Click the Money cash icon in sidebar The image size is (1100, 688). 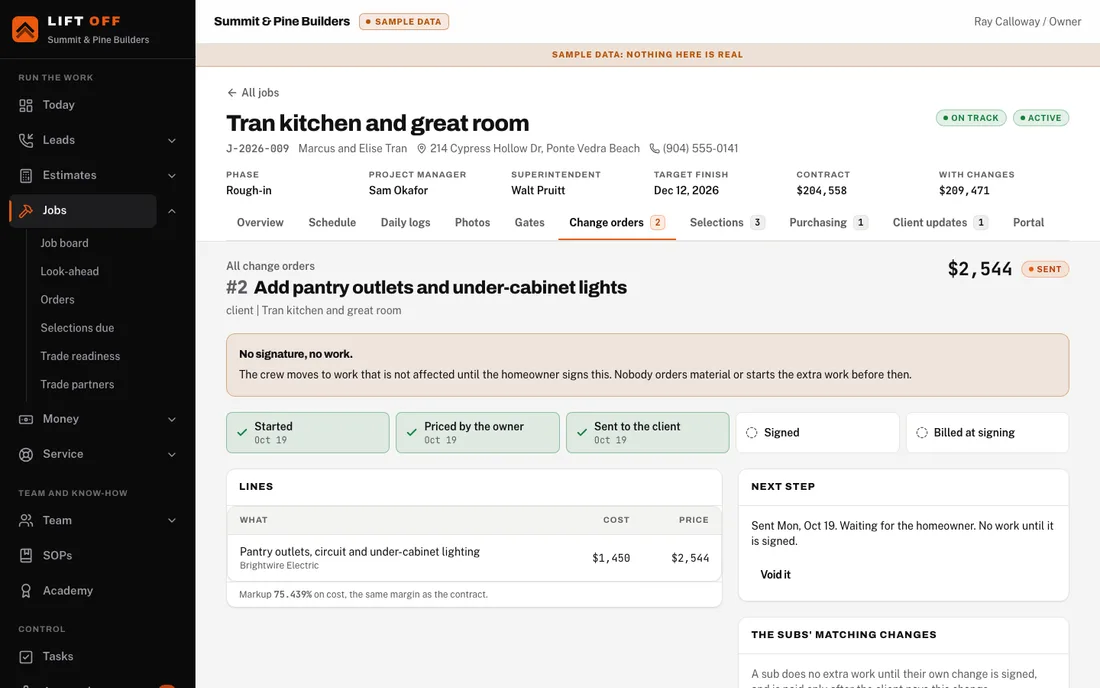coord(26,419)
